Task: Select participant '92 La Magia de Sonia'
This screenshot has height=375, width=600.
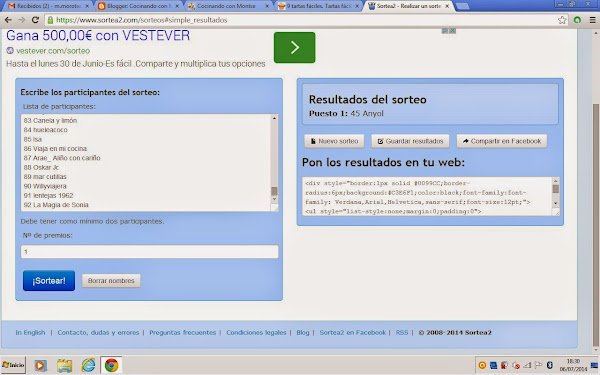Action: 56,205
